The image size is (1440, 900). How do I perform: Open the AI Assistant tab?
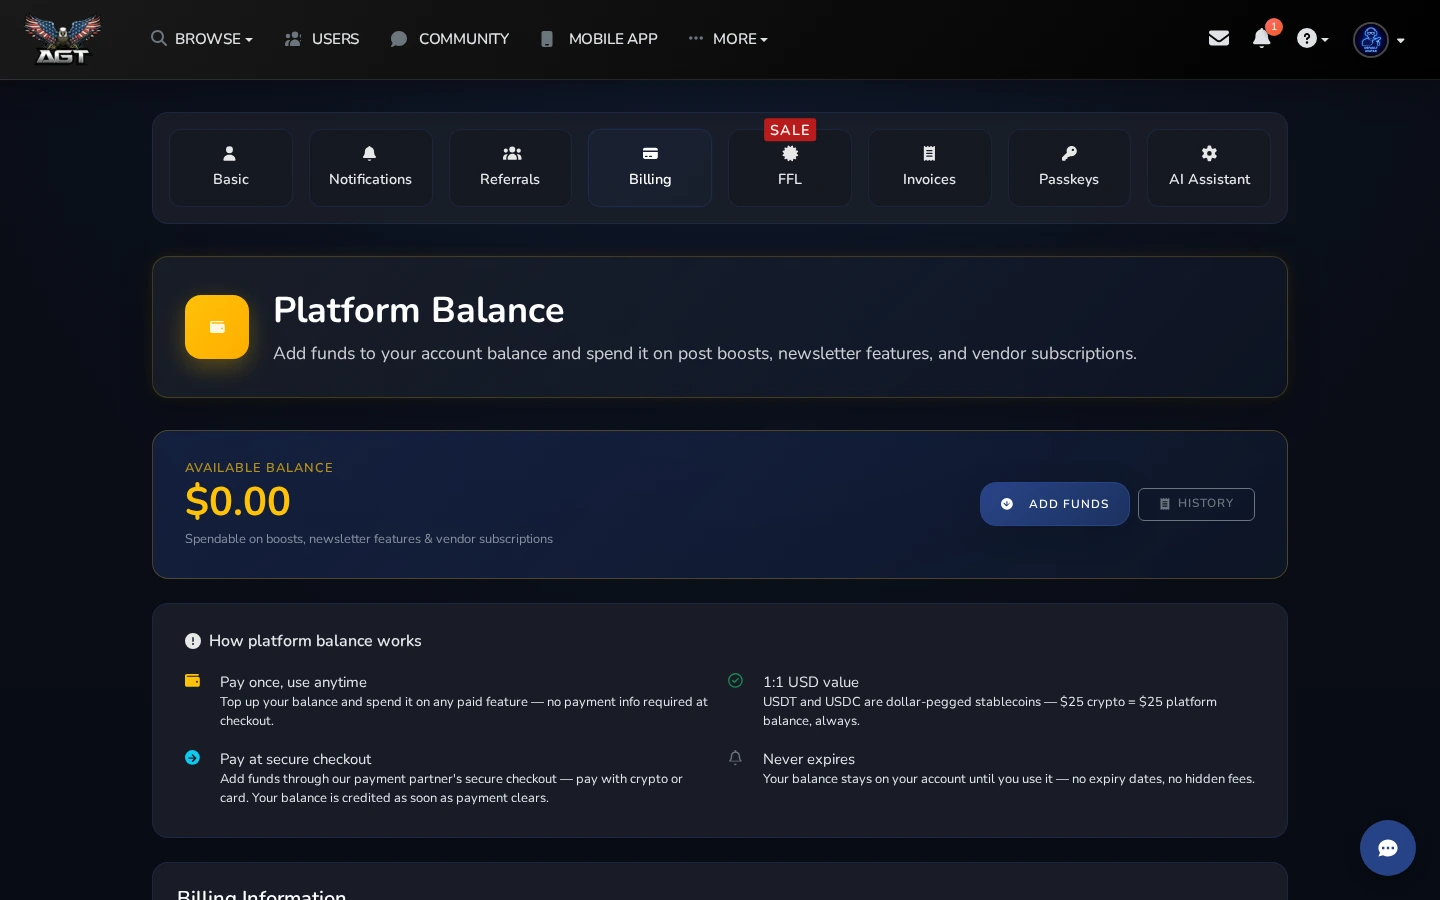pos(1209,168)
